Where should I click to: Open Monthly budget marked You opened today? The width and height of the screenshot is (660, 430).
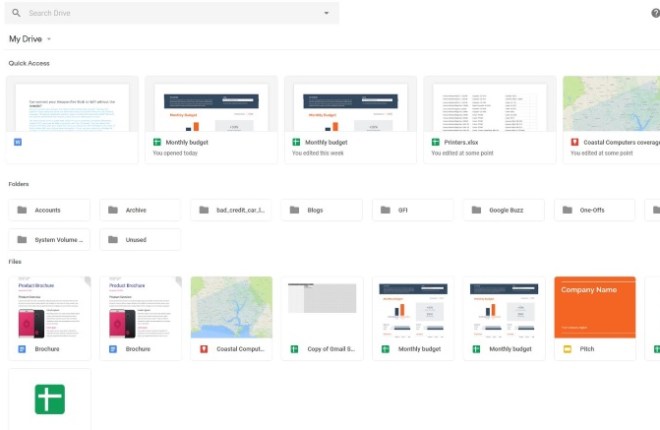tap(211, 120)
